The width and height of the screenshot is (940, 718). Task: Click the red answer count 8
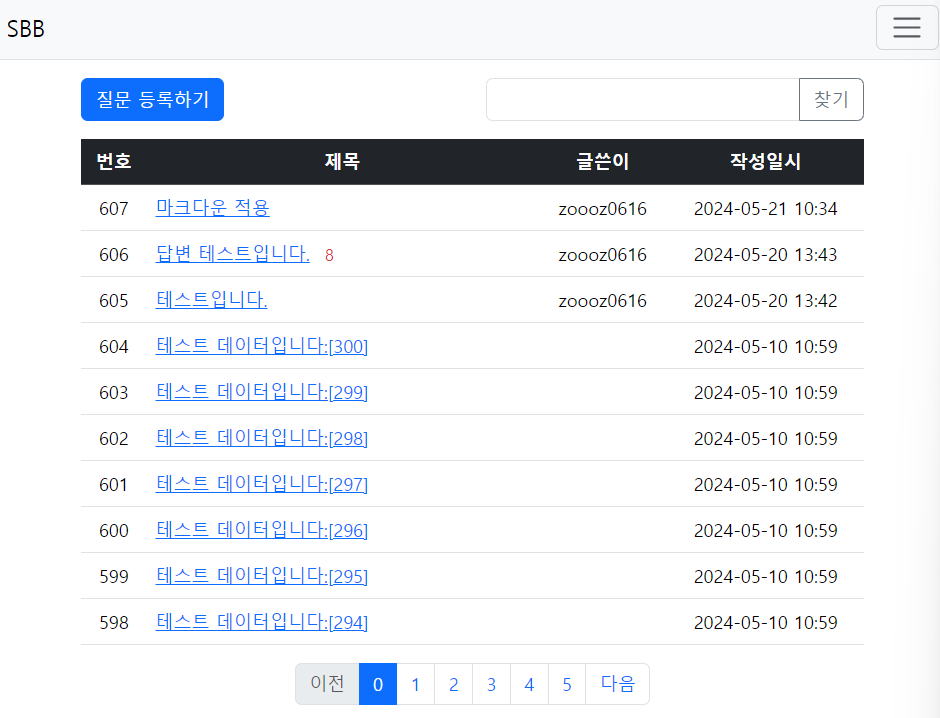329,255
